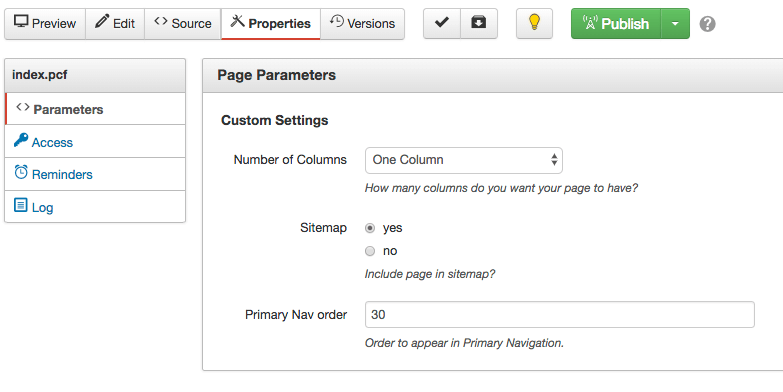Open the Reminders link
Screen dimensions: 783x392
pyautogui.click(x=62, y=174)
